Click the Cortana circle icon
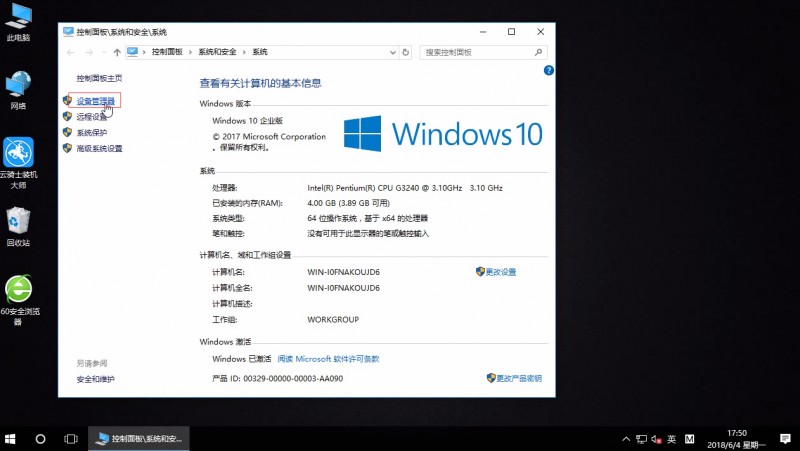This screenshot has height=451, width=800. click(x=40, y=439)
